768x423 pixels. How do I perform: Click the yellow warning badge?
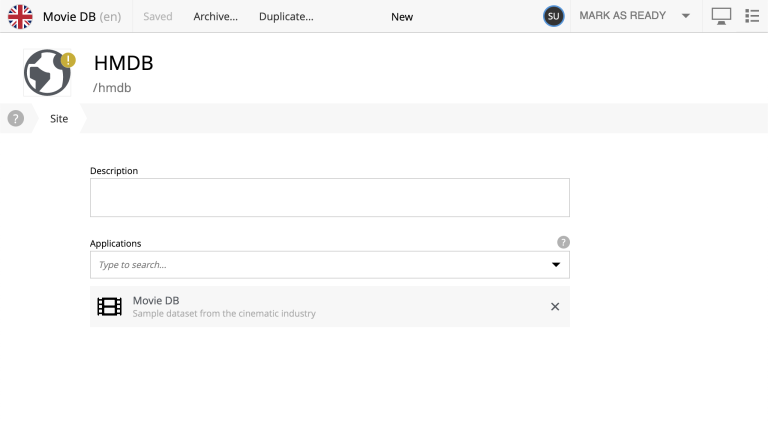tap(68, 60)
